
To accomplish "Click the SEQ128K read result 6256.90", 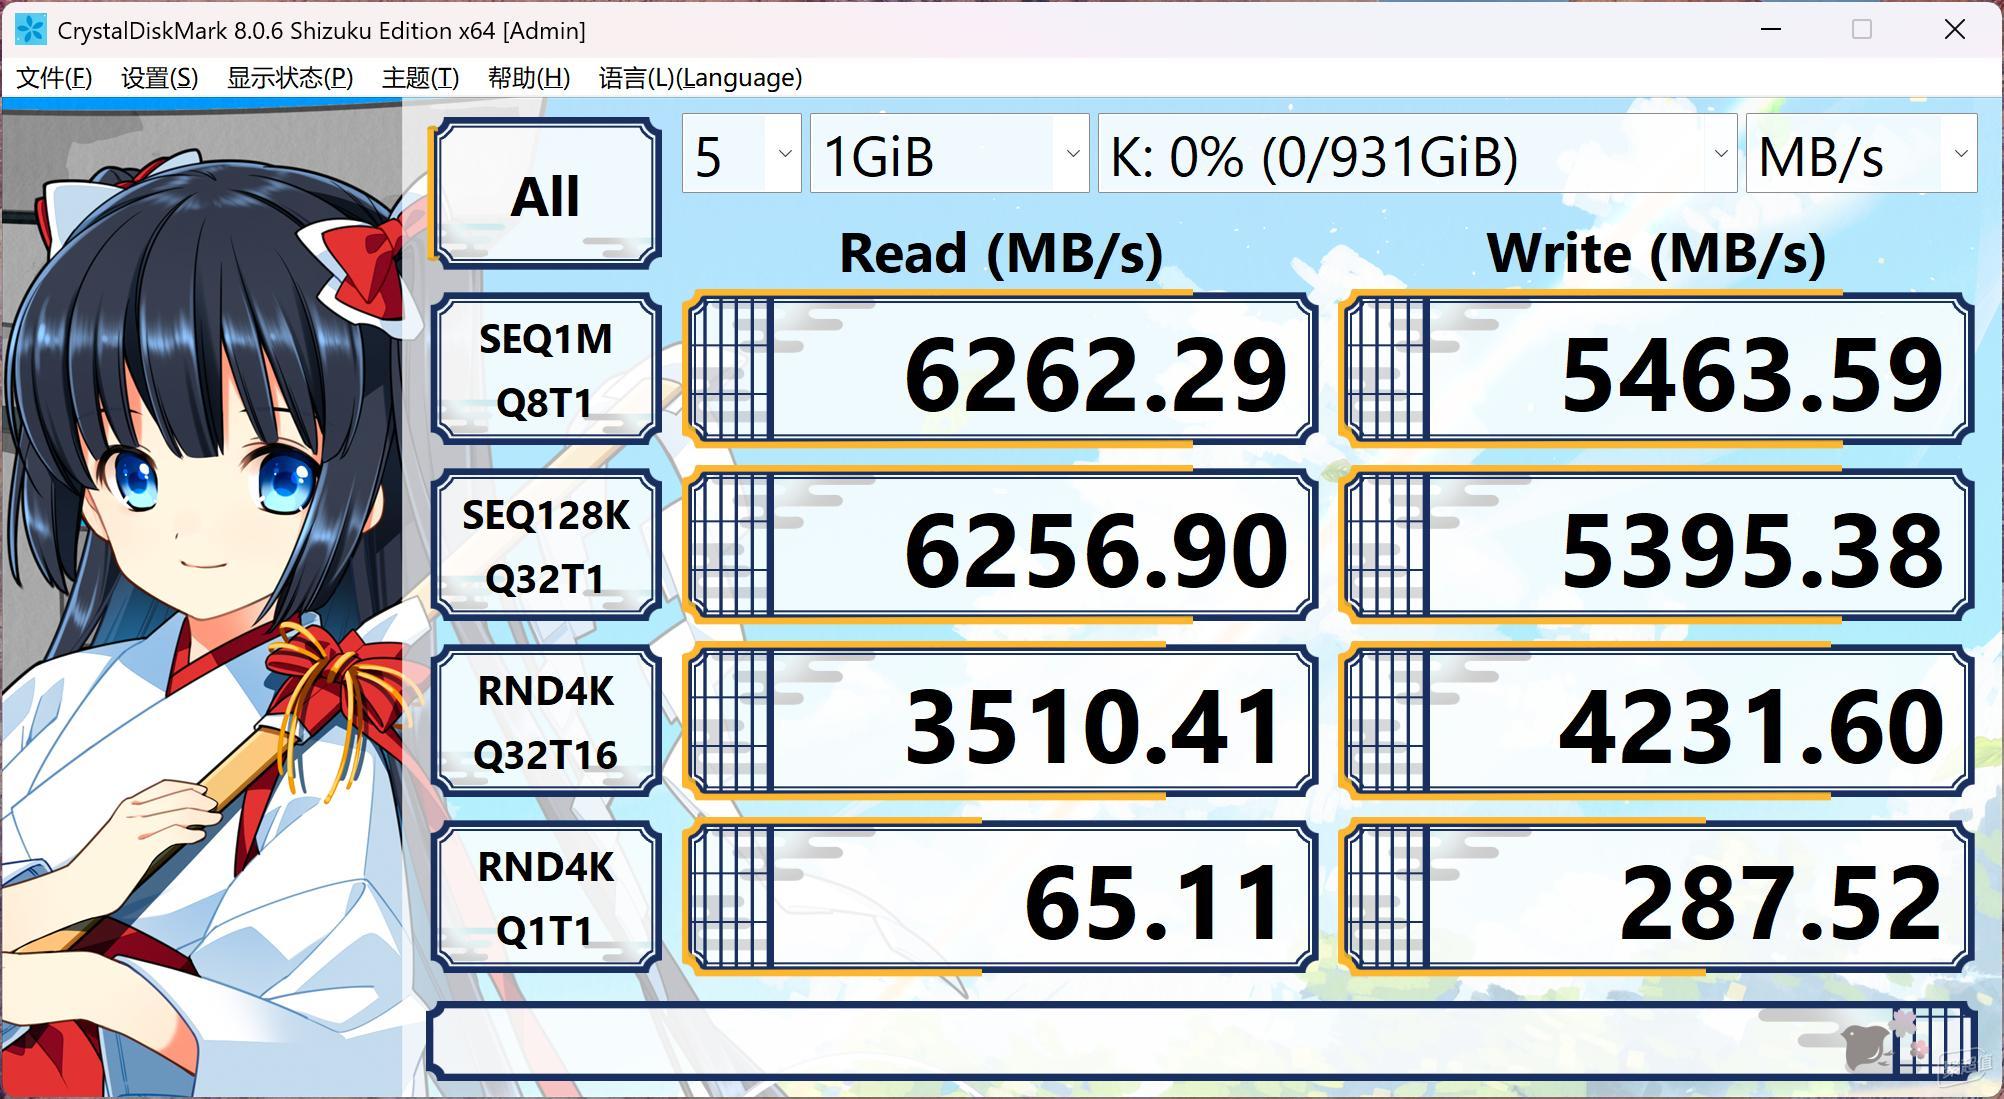I will click(1001, 546).
